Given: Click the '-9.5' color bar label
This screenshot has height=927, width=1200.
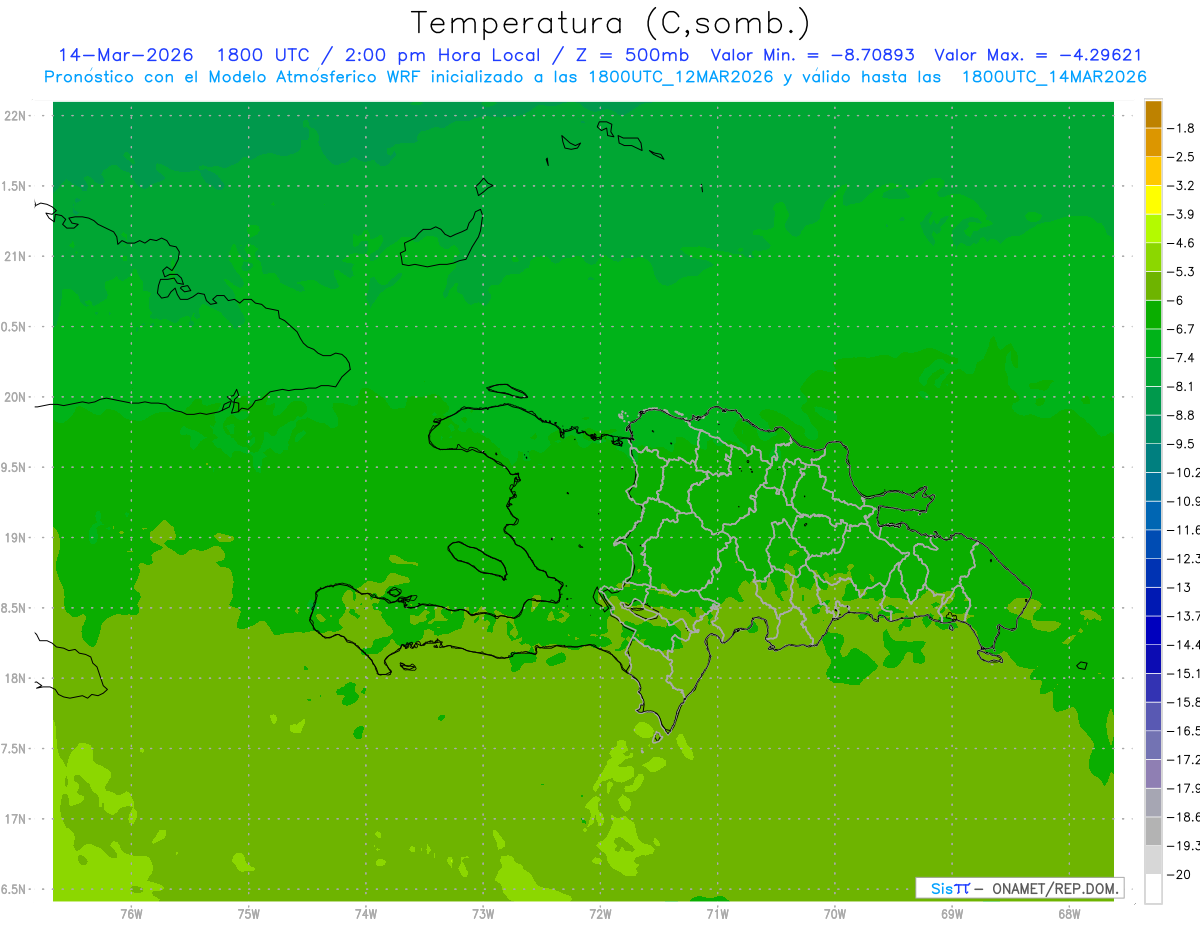Looking at the screenshot, I should tap(1181, 444).
